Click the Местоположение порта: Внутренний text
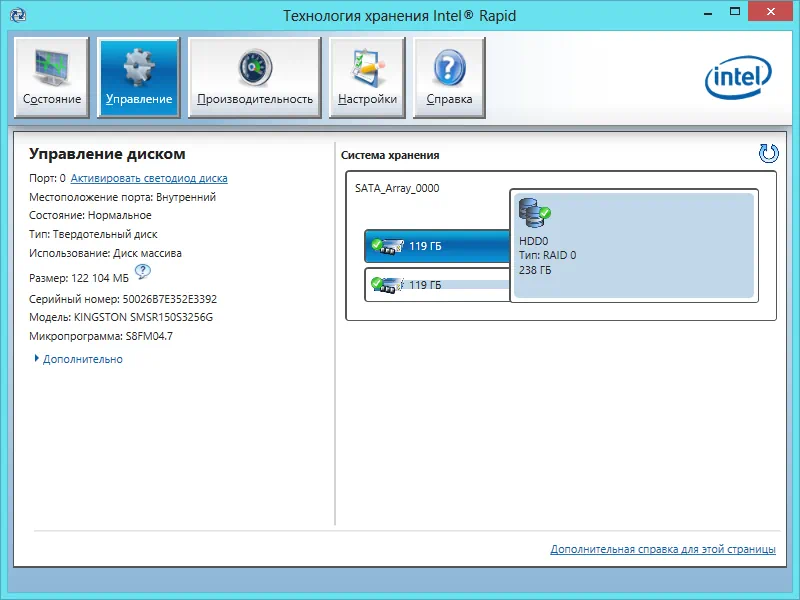800x600 pixels. click(x=122, y=197)
